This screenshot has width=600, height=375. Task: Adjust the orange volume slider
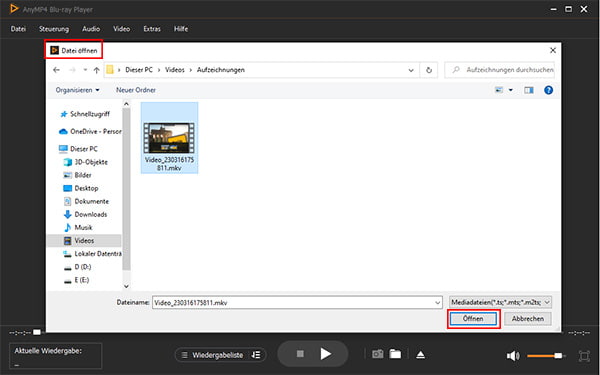pyautogui.click(x=545, y=356)
